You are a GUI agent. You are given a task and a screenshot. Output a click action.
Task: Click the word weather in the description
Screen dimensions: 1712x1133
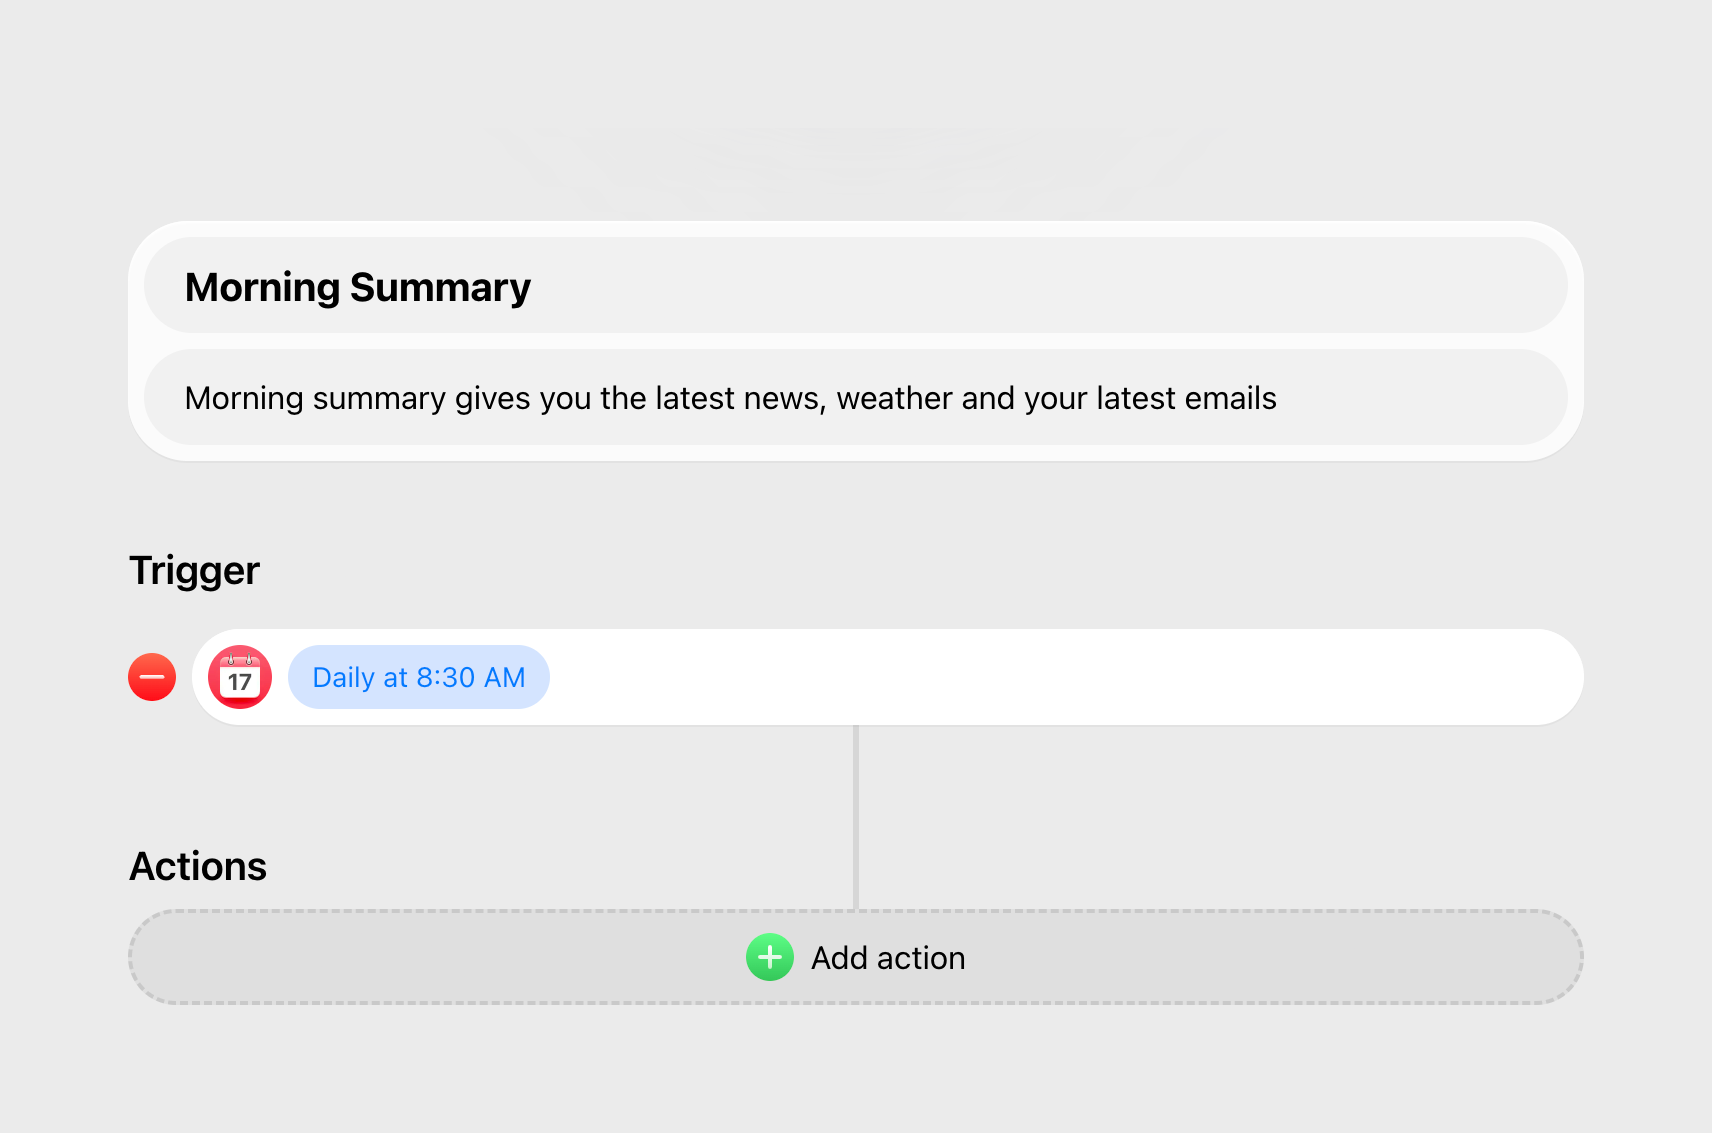pos(895,398)
